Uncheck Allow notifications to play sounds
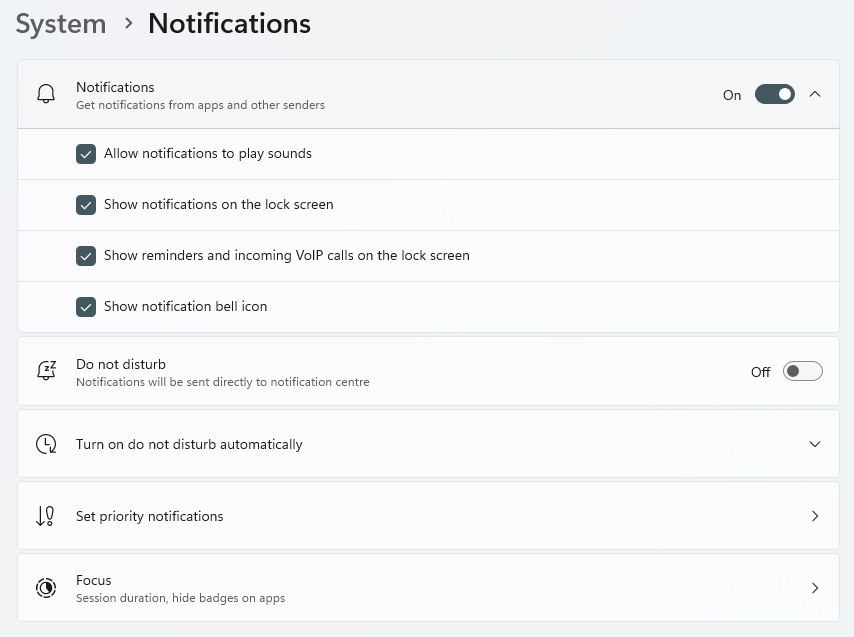The image size is (854, 637). [x=86, y=153]
